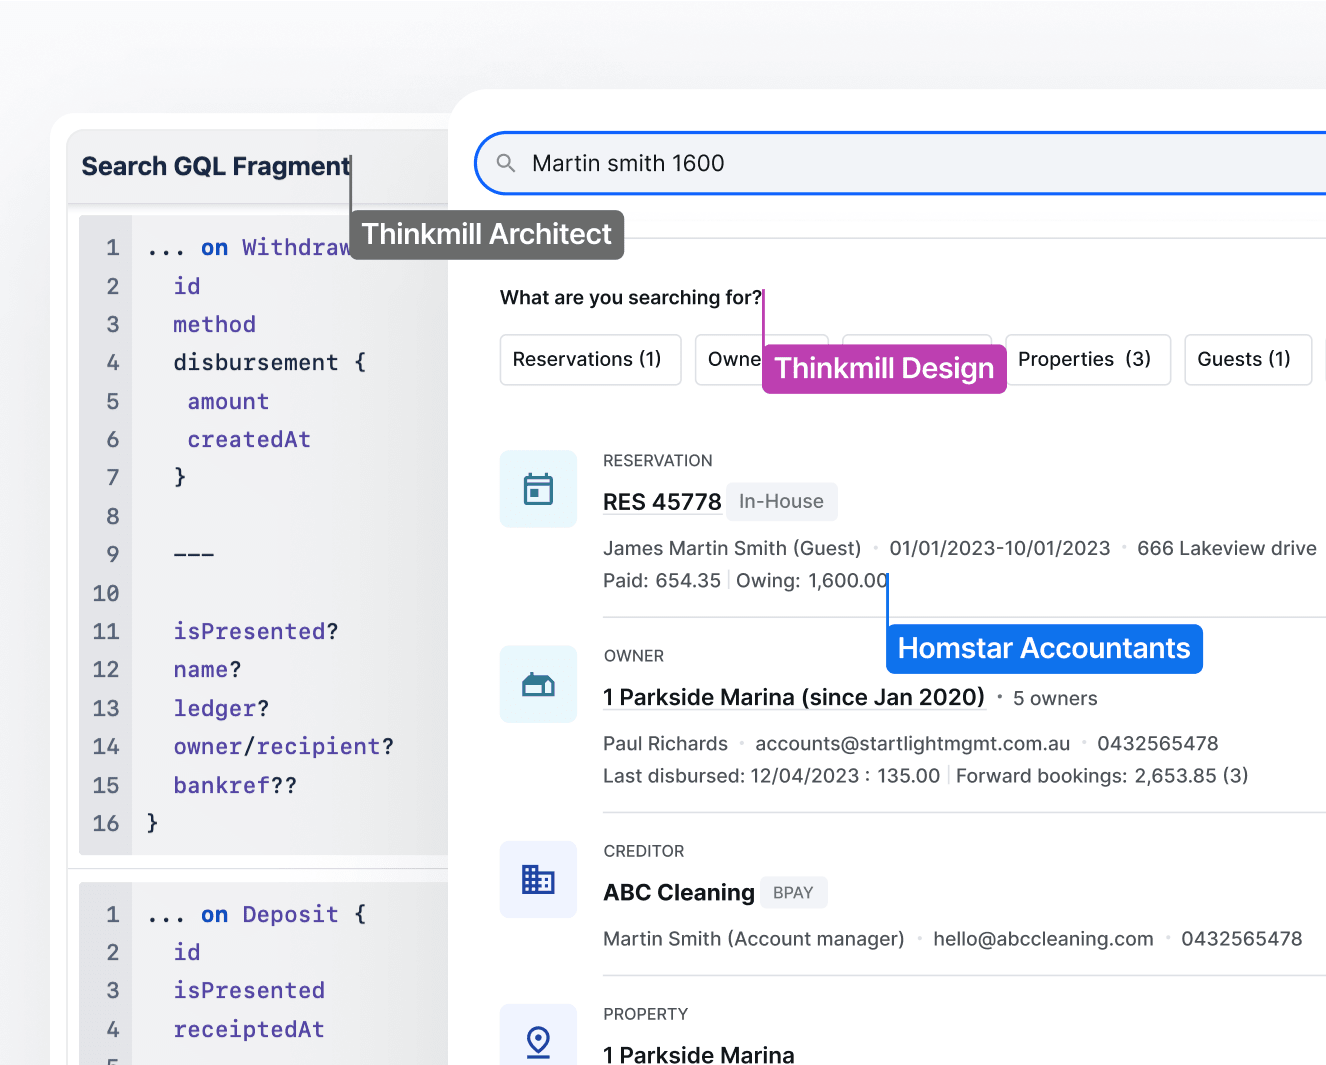Click Forward bookings: 2,653.85 (3)

pyautogui.click(x=1102, y=775)
